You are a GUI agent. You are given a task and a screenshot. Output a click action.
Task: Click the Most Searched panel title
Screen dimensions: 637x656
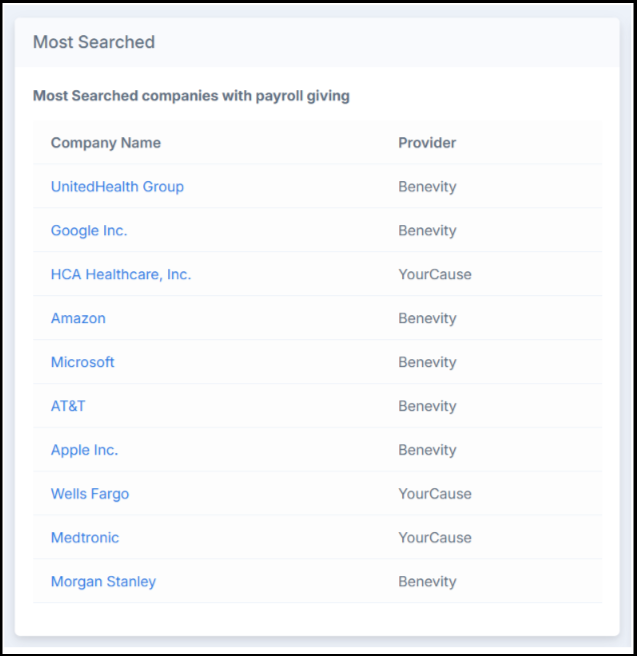point(94,42)
